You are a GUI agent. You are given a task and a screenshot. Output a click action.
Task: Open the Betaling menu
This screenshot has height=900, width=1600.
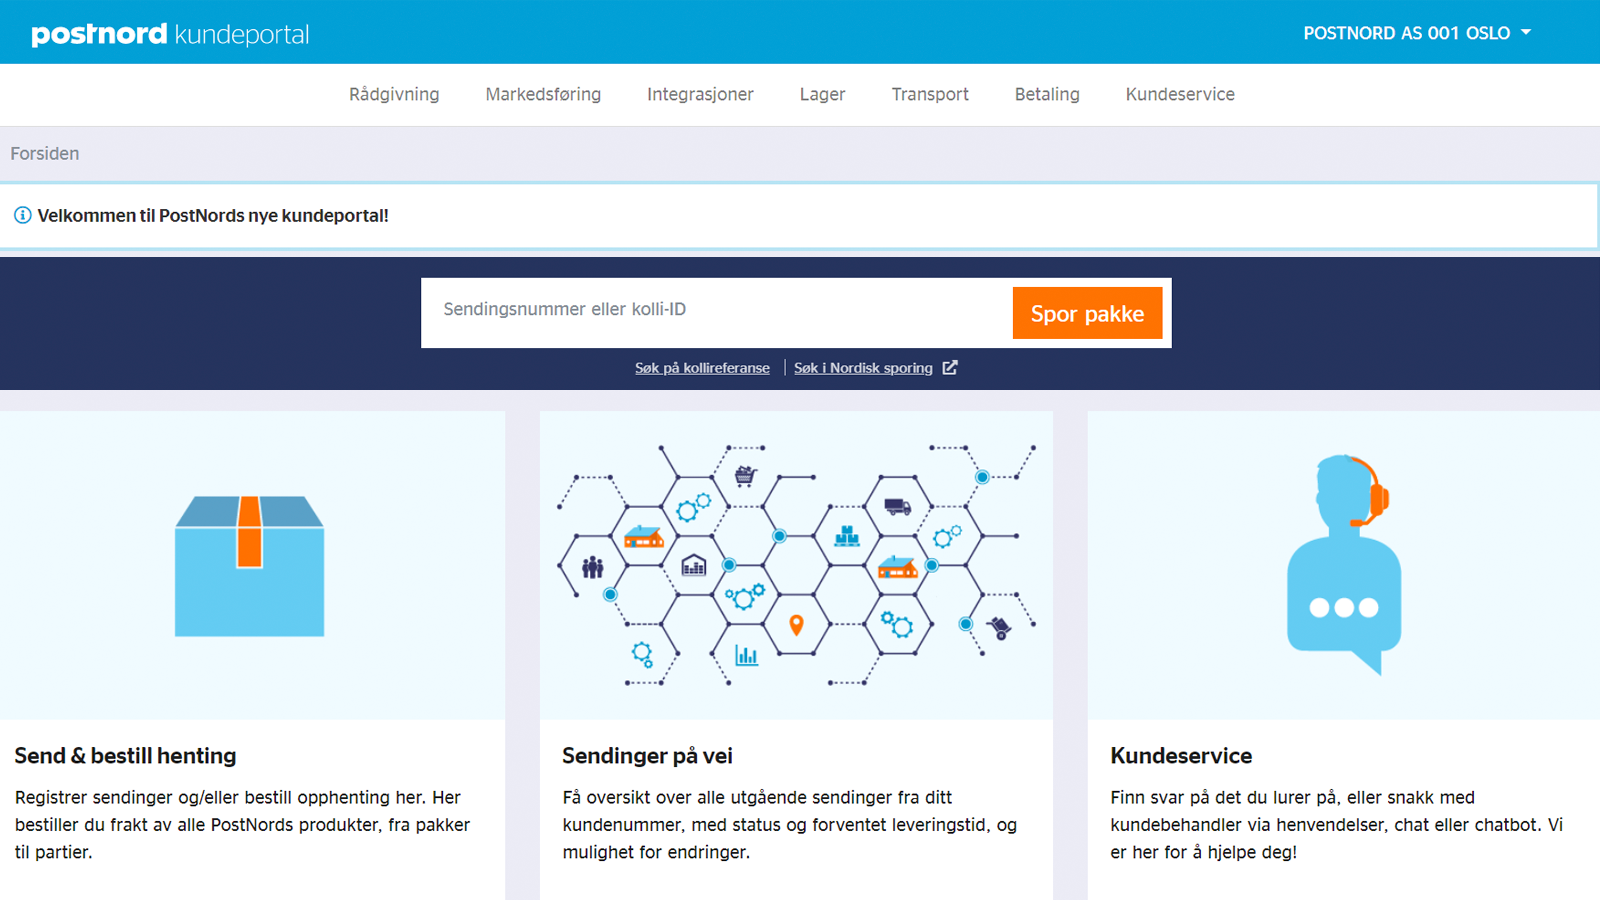pos(1047,94)
